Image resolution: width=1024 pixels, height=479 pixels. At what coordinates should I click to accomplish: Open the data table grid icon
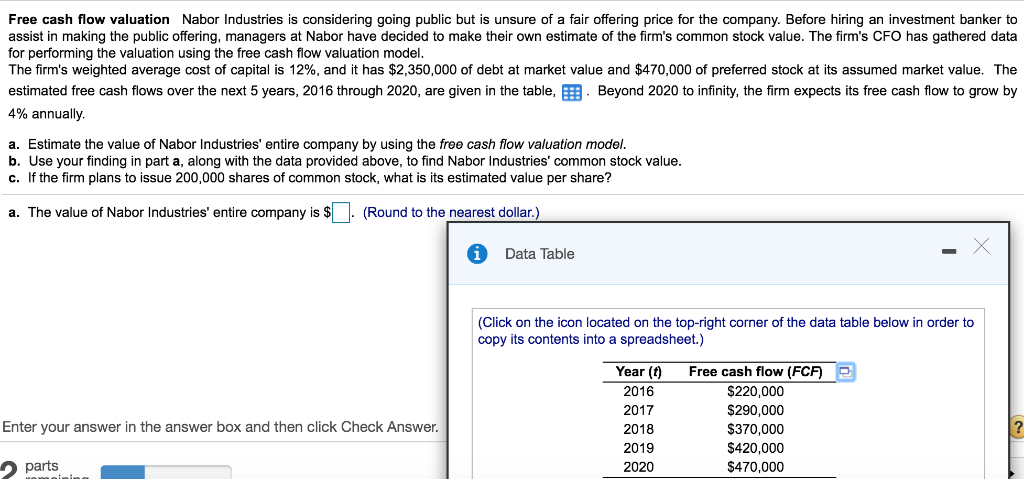tap(571, 93)
